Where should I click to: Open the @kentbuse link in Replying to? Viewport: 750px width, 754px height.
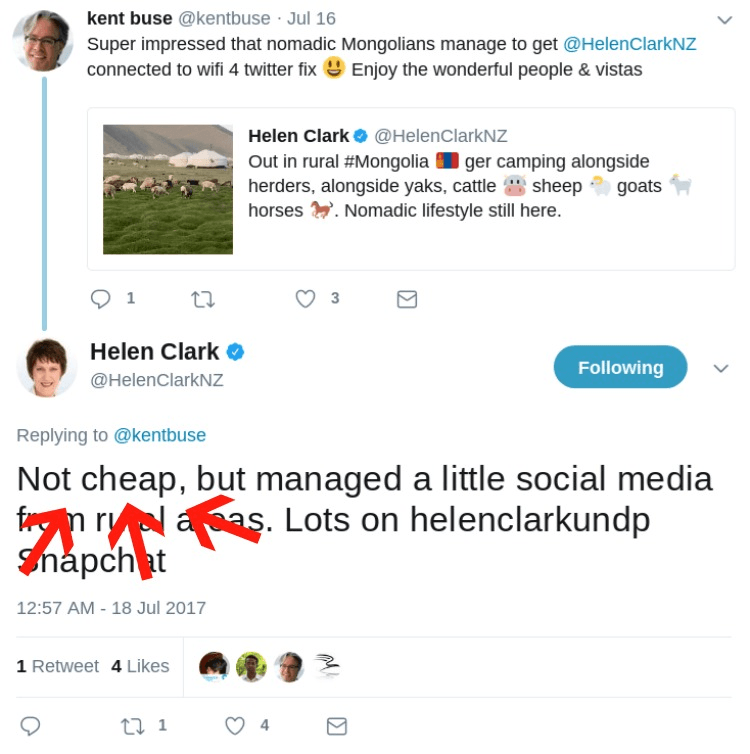160,435
